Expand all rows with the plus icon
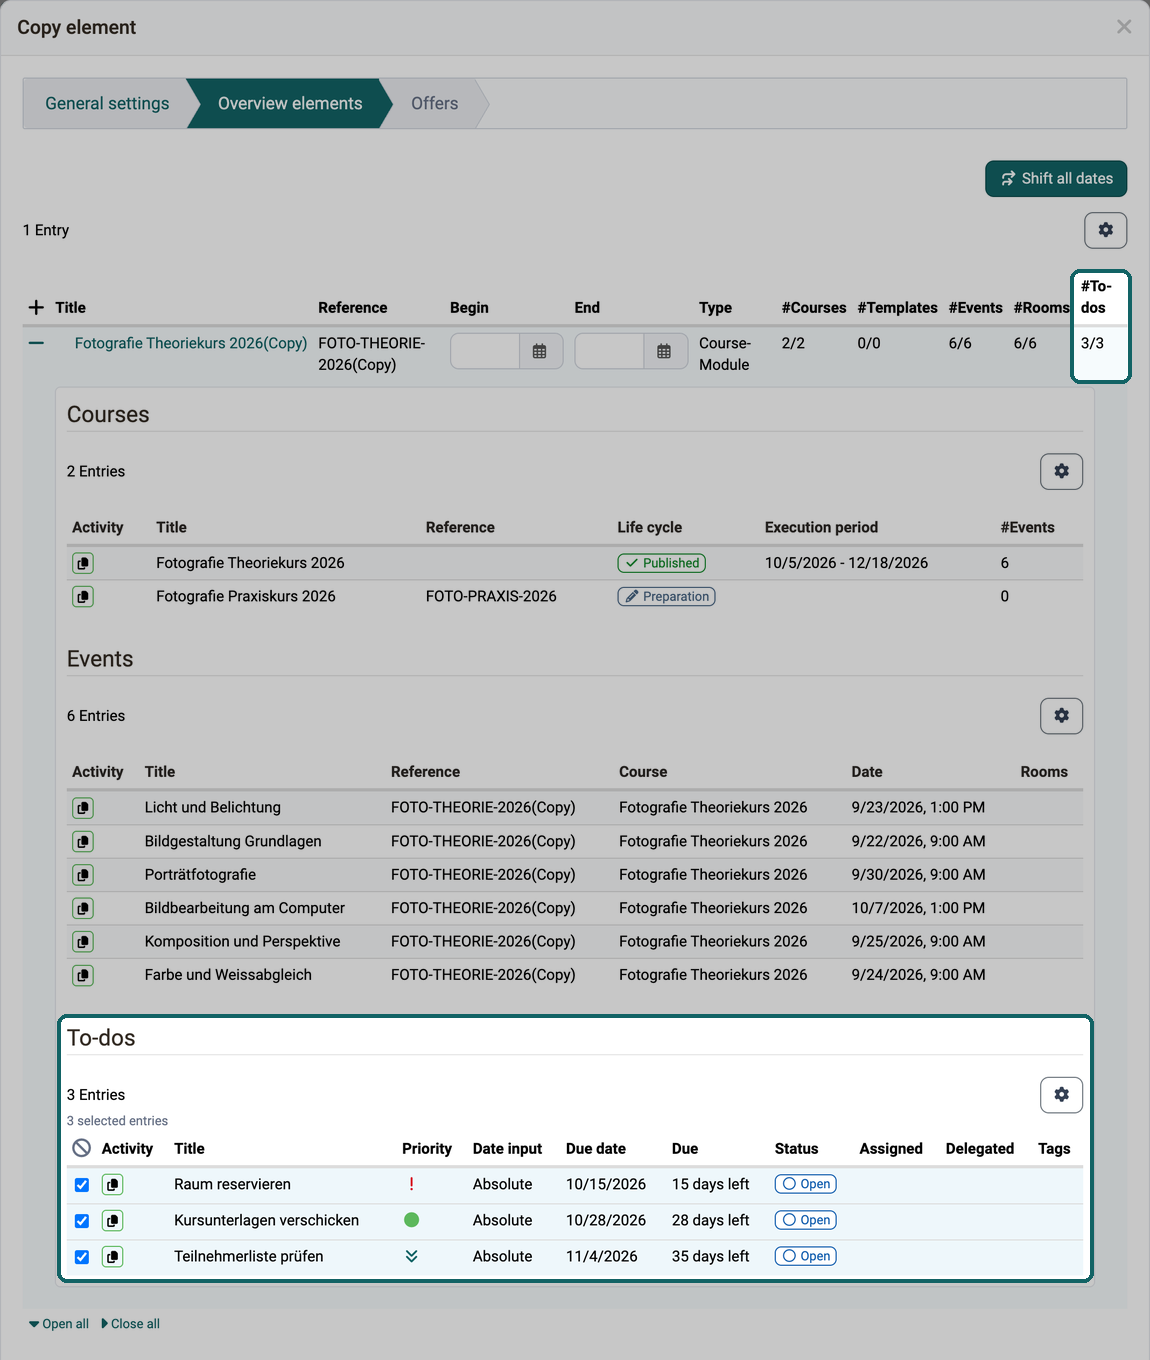1150x1360 pixels. tap(36, 307)
